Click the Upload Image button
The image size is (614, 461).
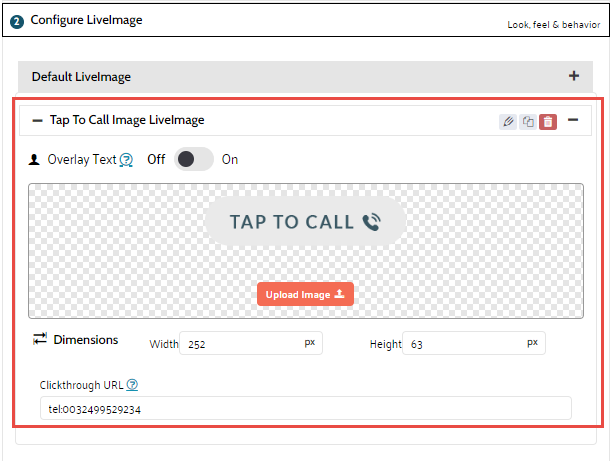[x=305, y=294]
